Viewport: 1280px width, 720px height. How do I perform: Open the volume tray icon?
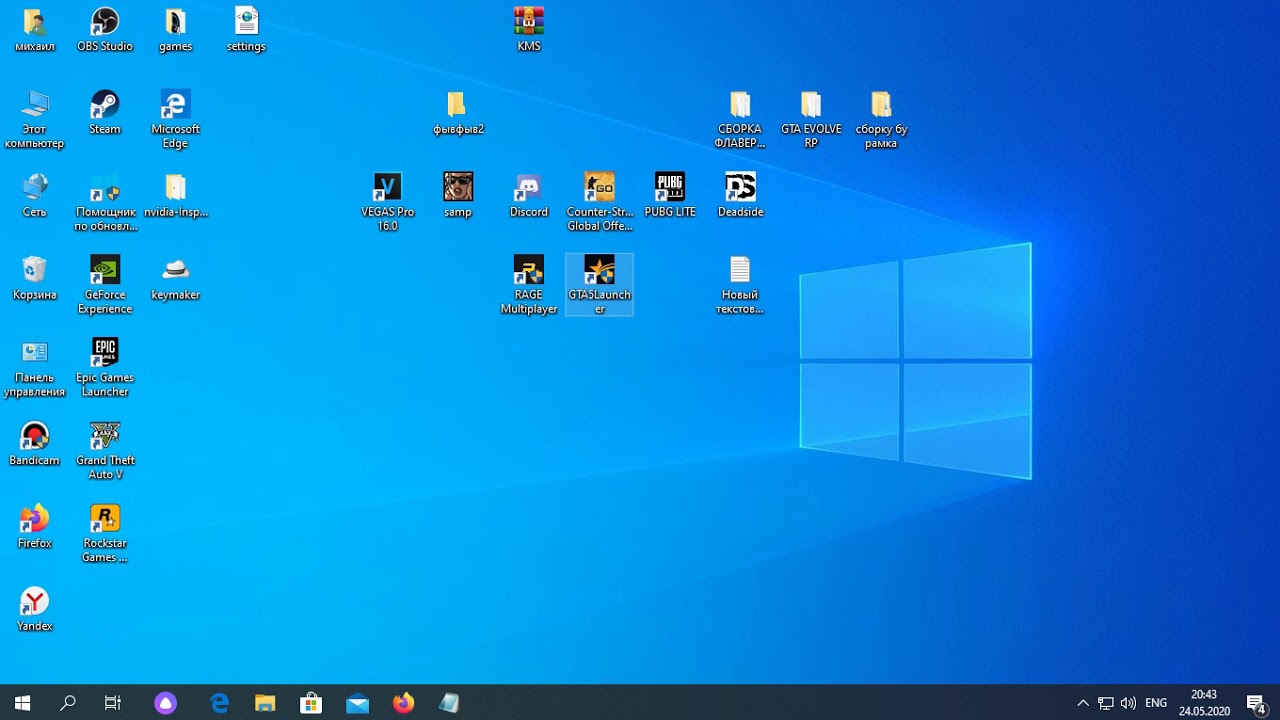pos(1129,703)
